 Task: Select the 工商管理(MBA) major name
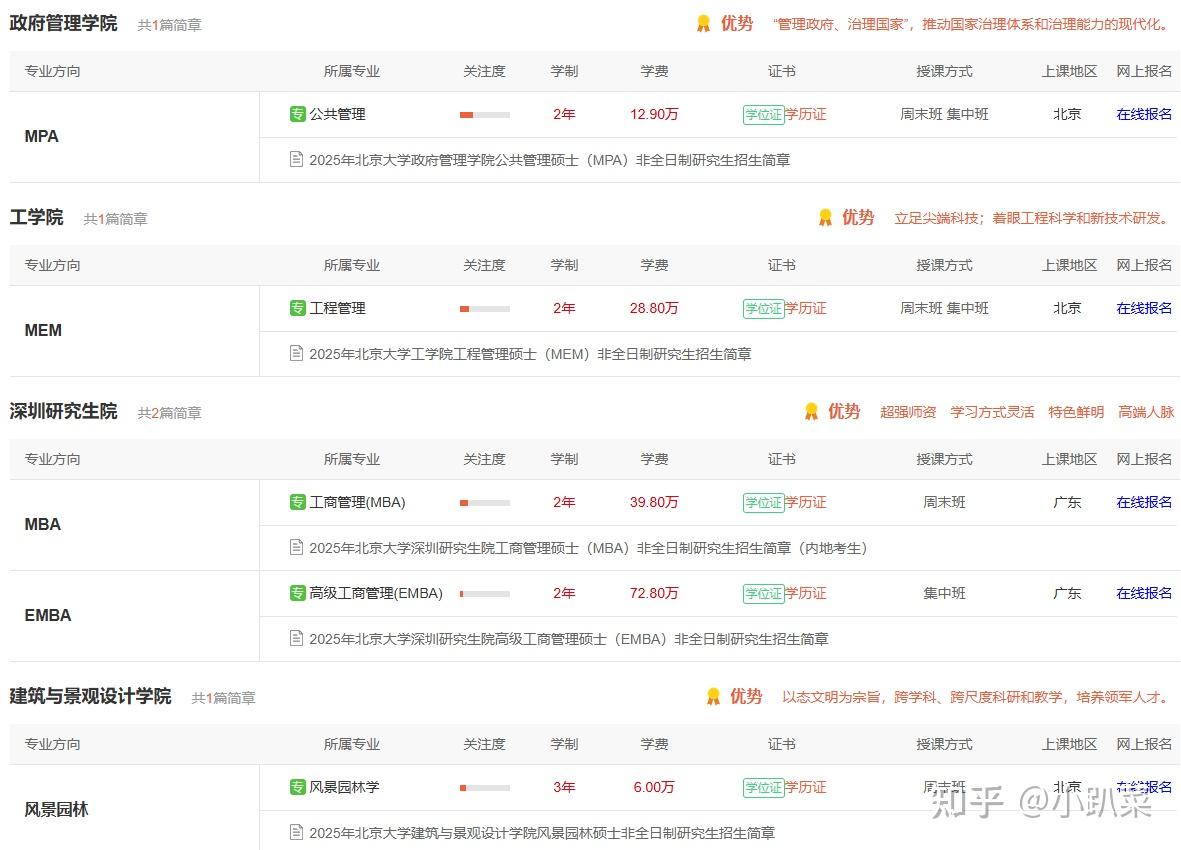(357, 502)
